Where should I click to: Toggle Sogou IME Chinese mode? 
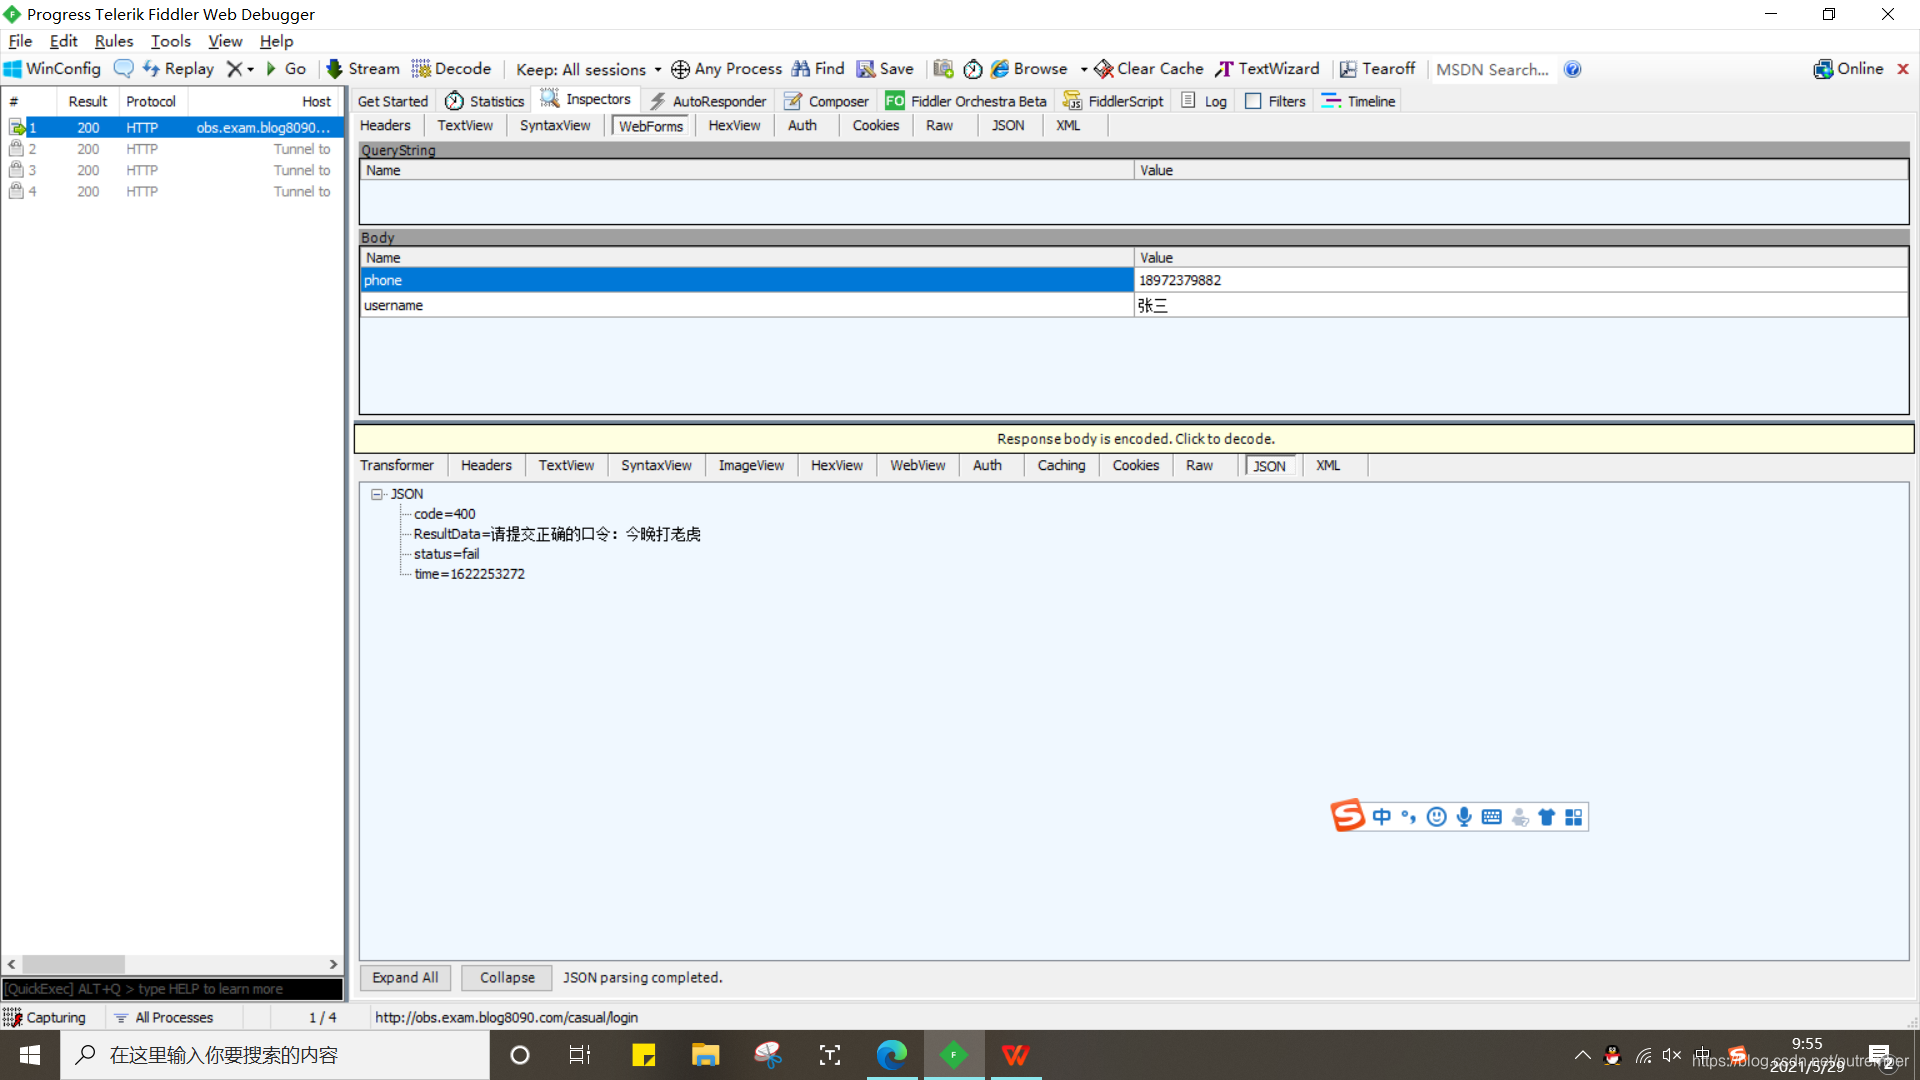tap(1381, 817)
